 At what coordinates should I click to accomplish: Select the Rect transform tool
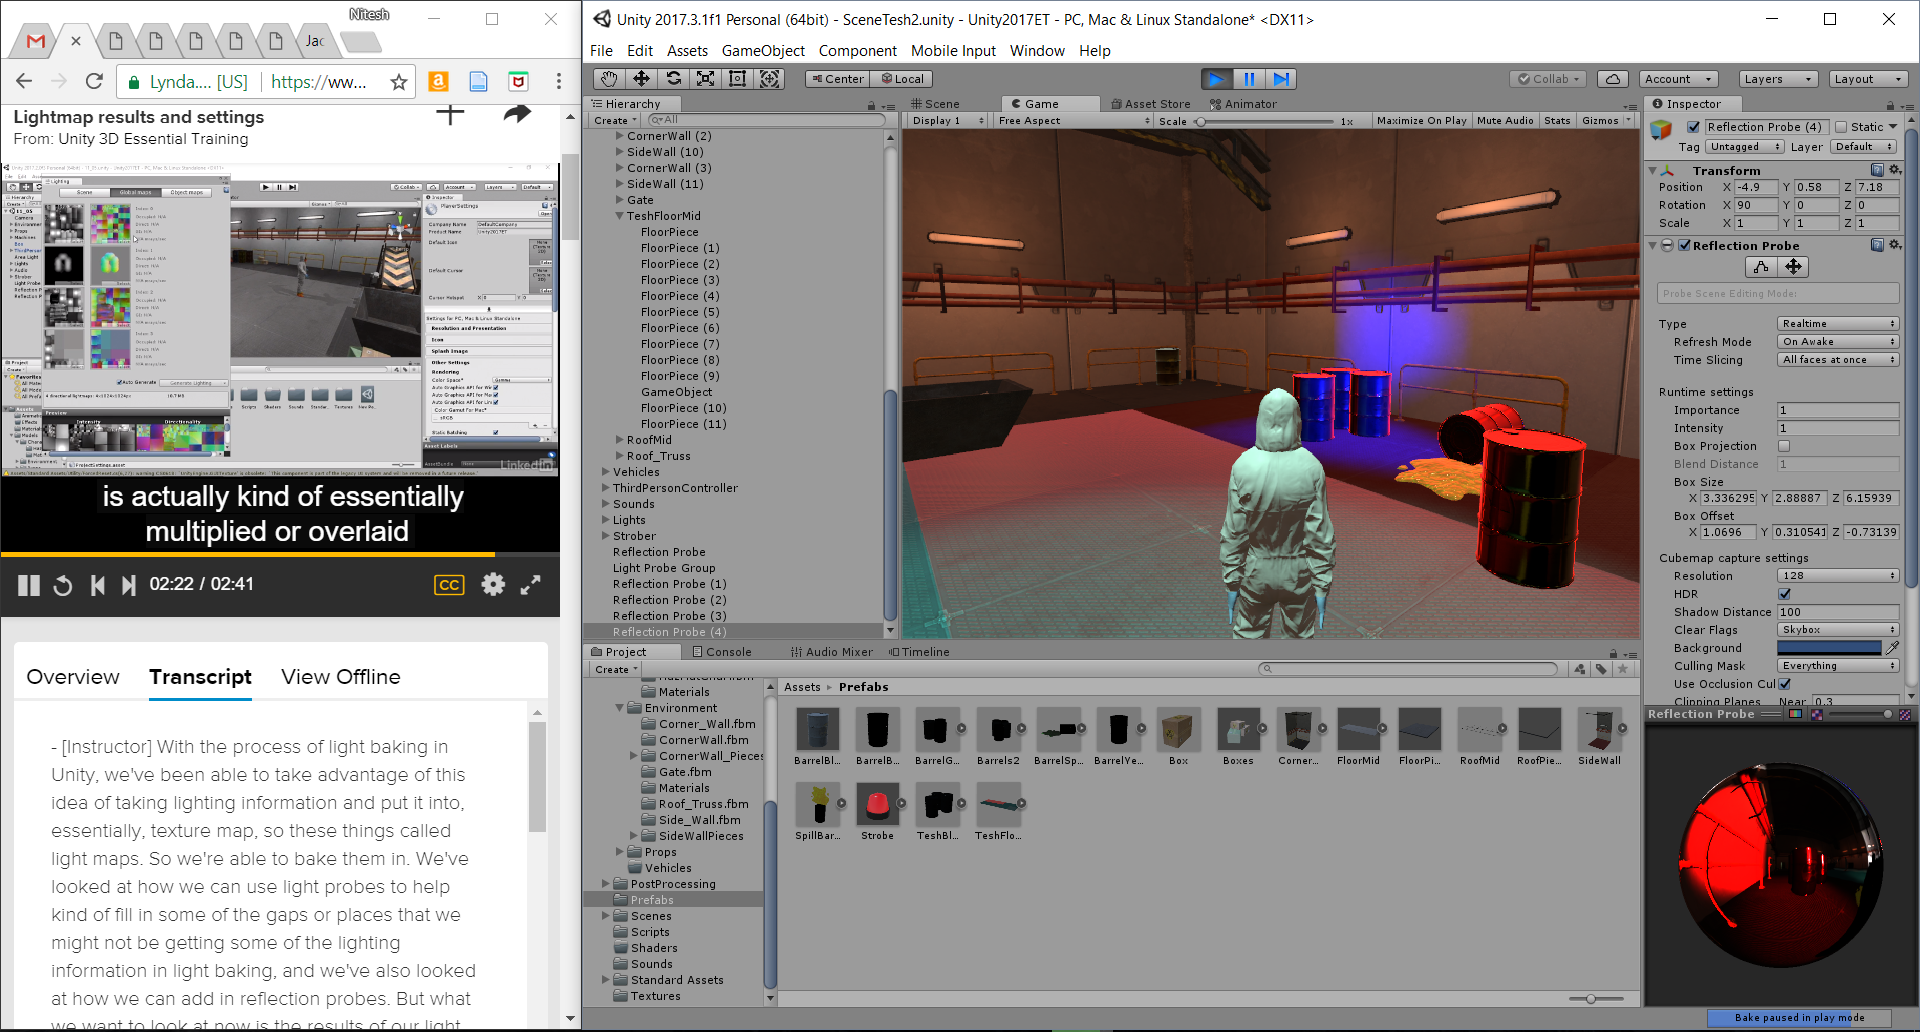pos(737,79)
